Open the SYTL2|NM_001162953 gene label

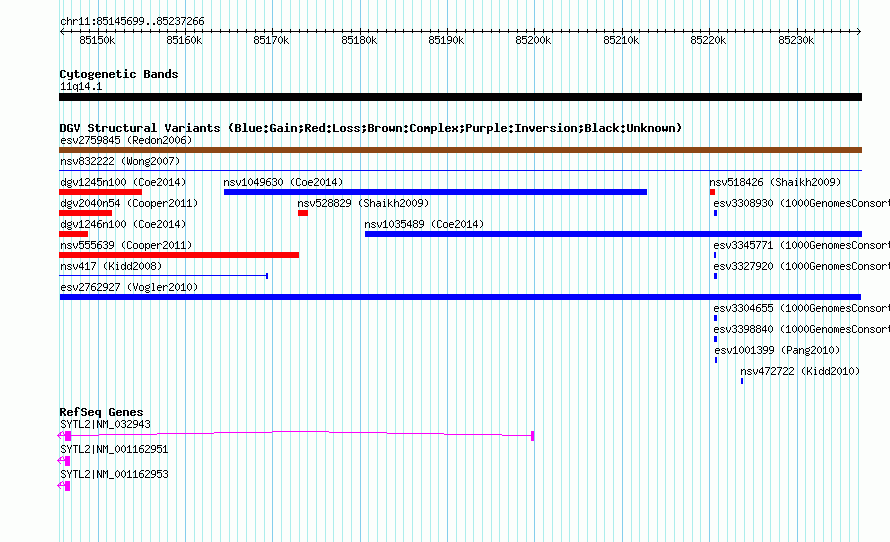click(x=114, y=474)
